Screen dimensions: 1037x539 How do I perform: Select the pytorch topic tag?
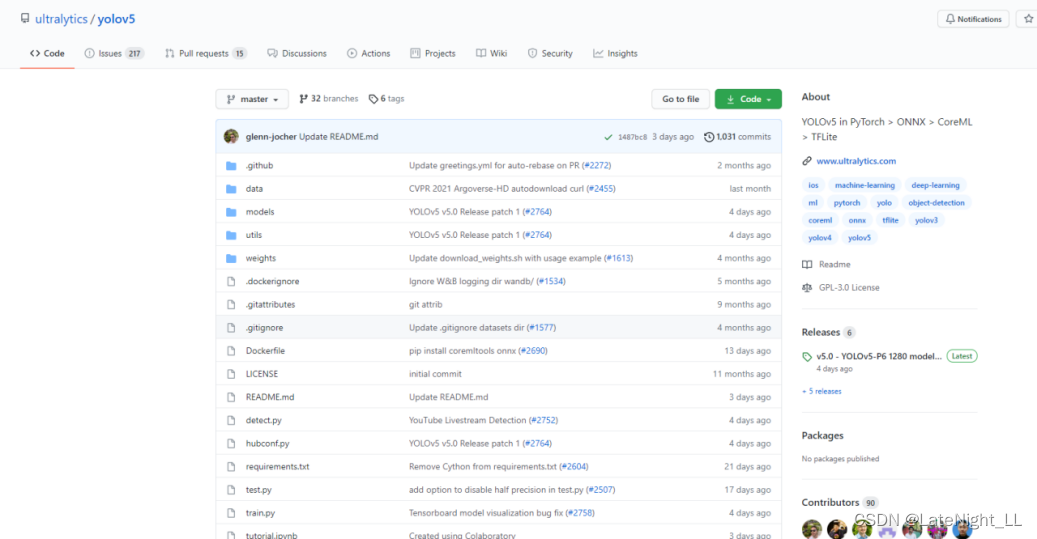847,203
